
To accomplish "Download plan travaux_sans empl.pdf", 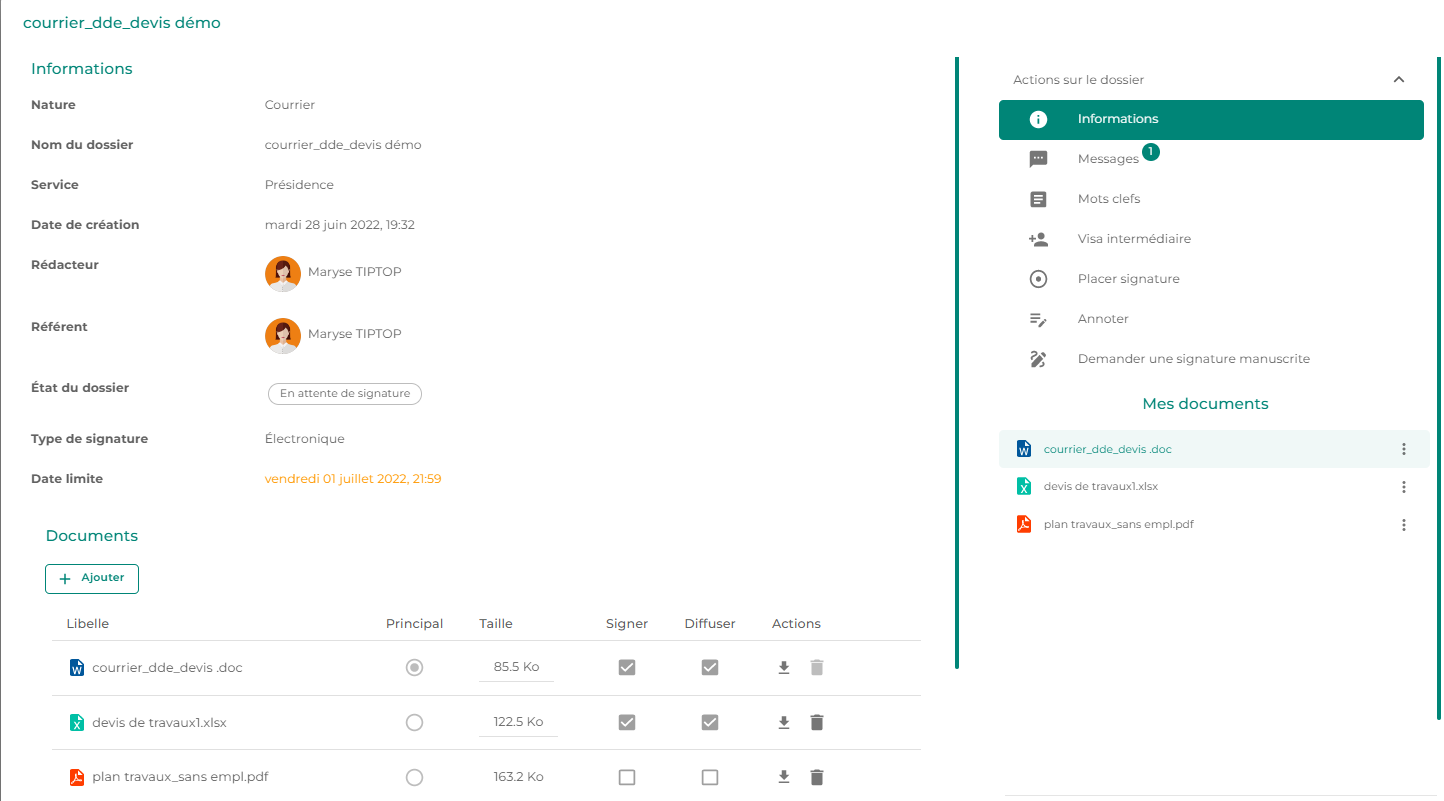I will pyautogui.click(x=784, y=777).
